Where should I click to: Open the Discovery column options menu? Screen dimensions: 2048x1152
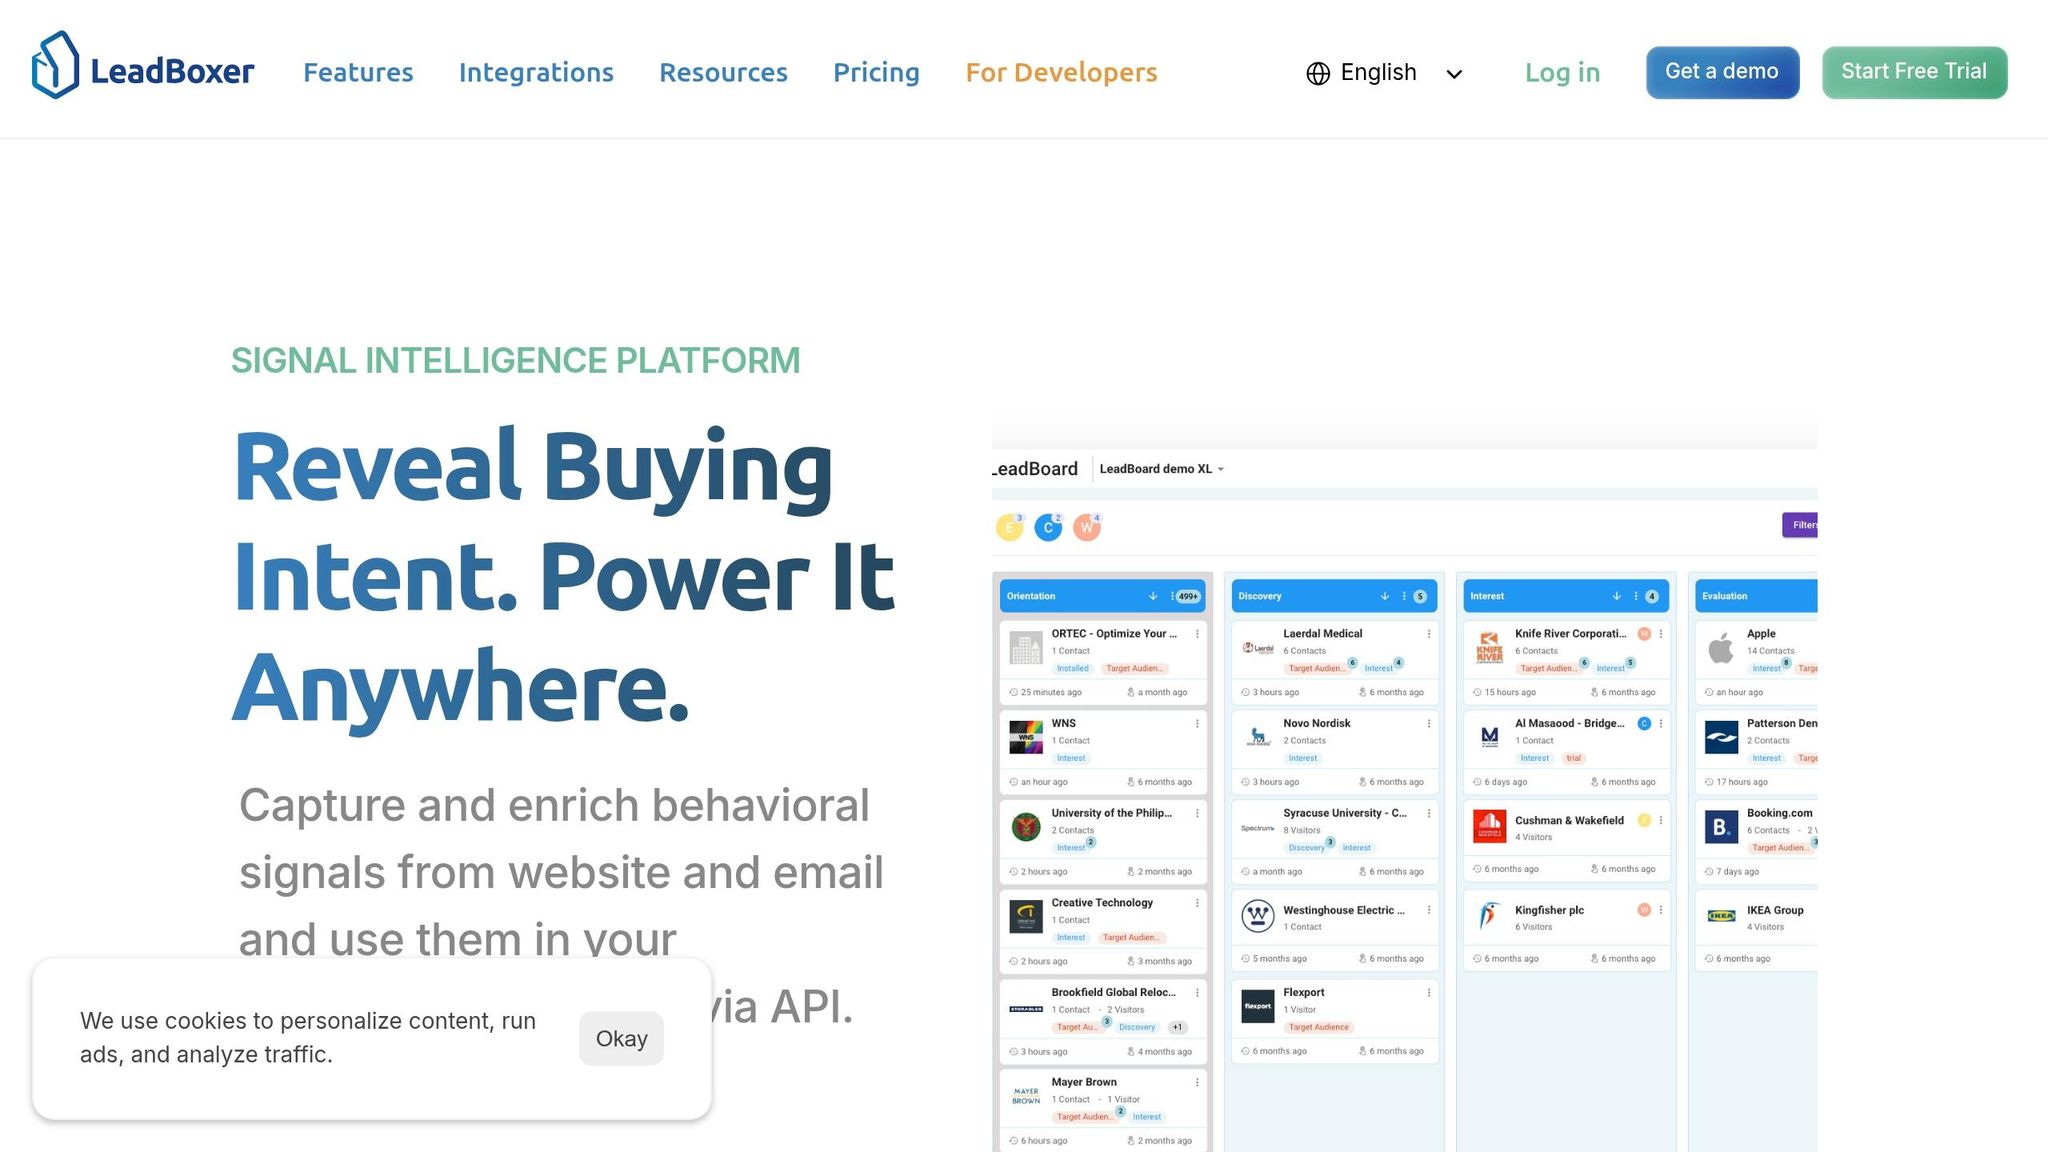tap(1404, 596)
